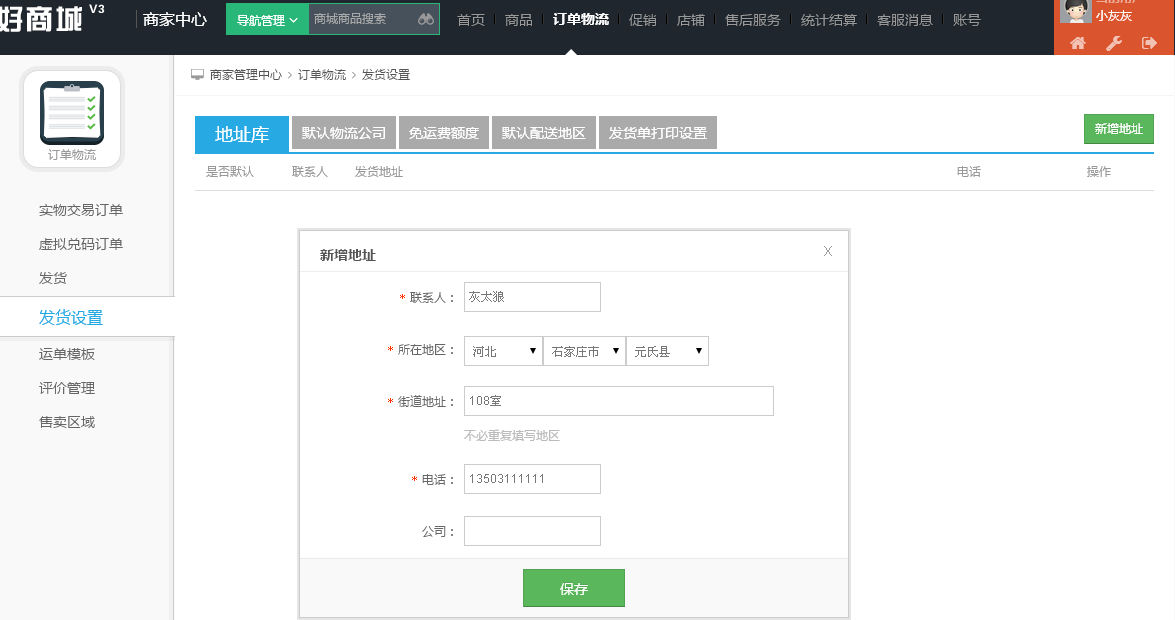
Task: Click 订单物流 breadcrumb link
Action: [x=321, y=74]
